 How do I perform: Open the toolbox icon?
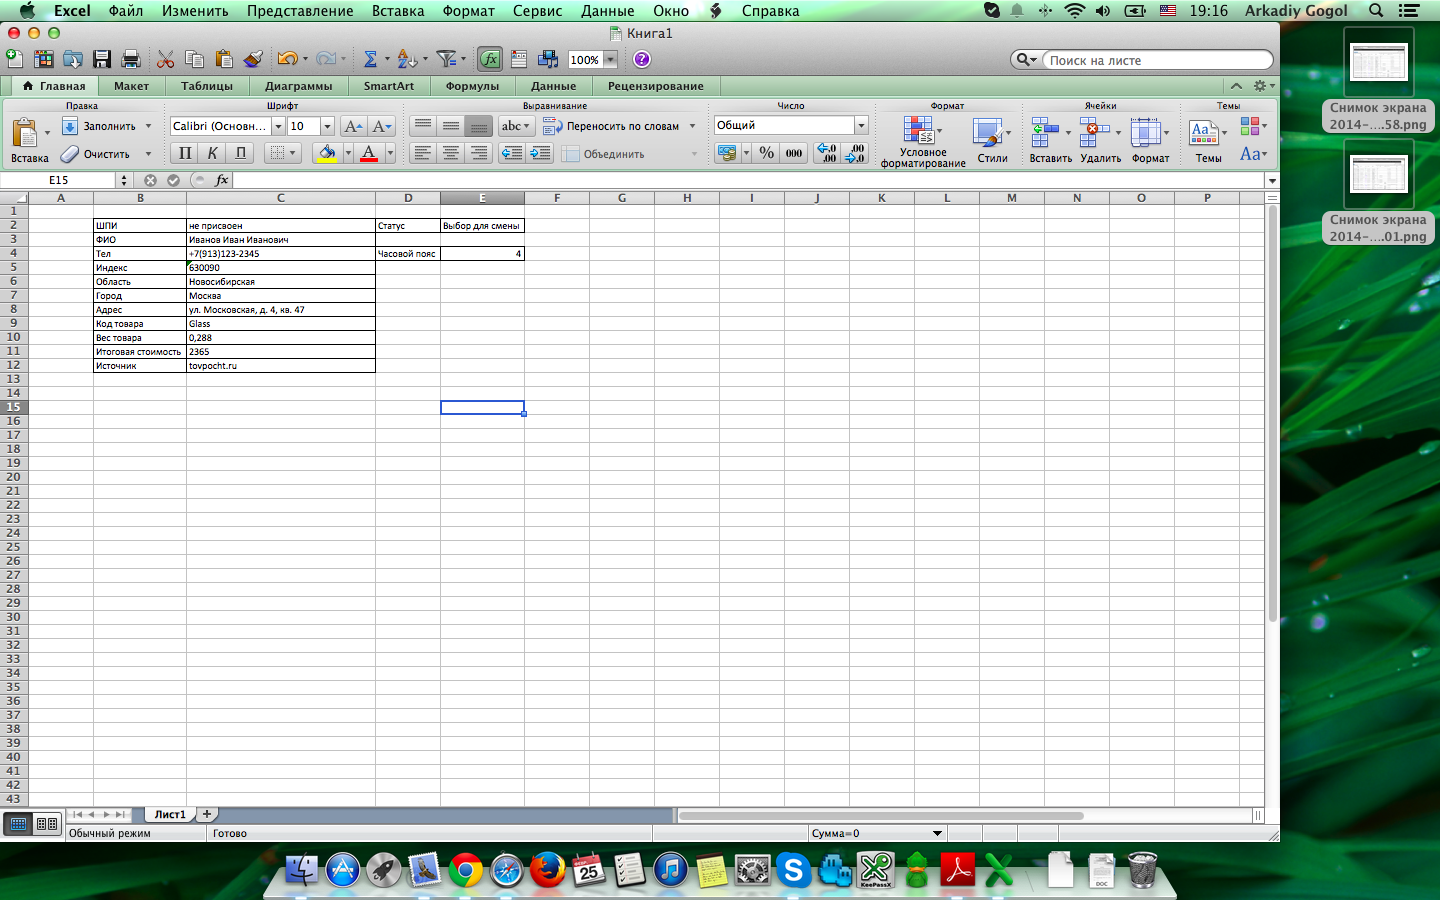pos(519,59)
